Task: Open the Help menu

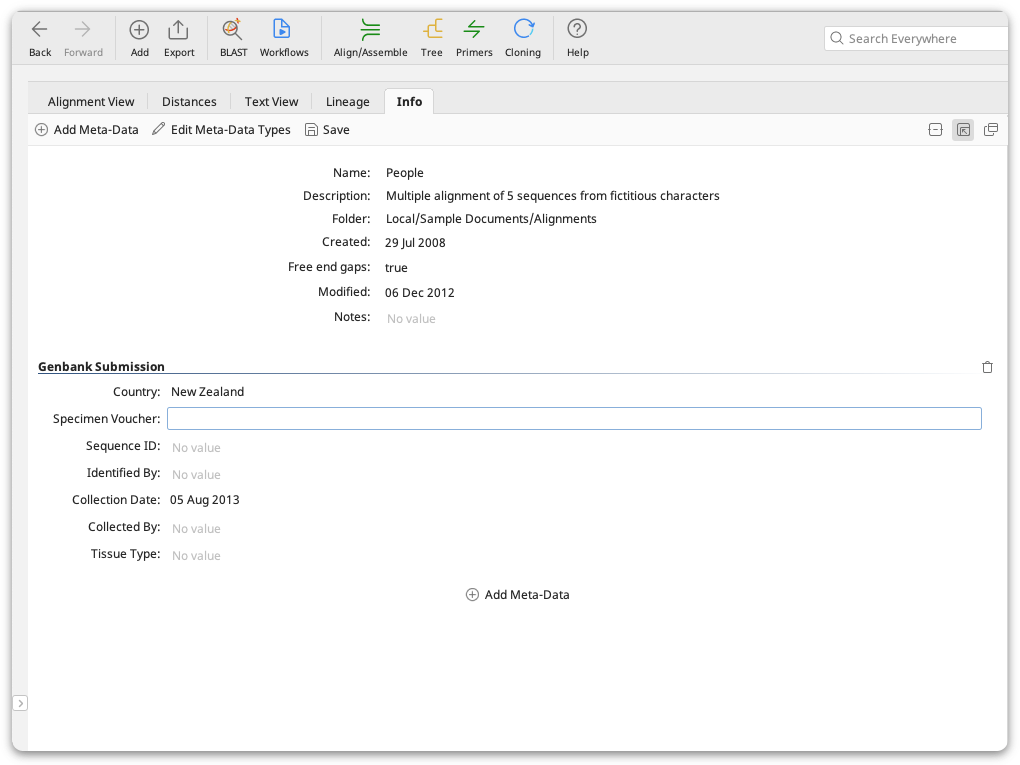Action: 577,38
